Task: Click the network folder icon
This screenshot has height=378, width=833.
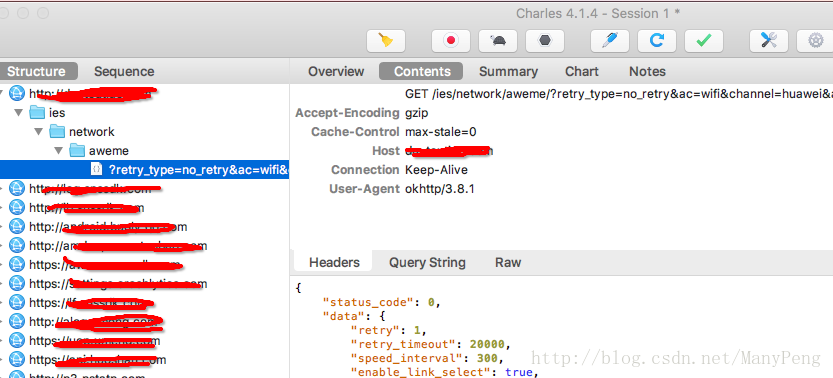Action: (57, 132)
